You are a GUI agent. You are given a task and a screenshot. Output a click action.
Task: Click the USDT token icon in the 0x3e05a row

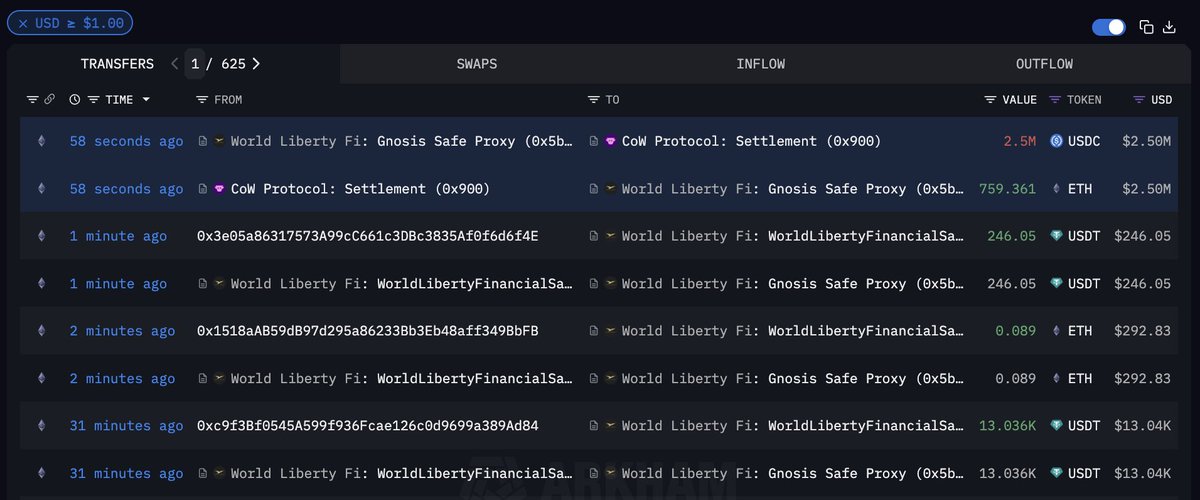point(1056,236)
